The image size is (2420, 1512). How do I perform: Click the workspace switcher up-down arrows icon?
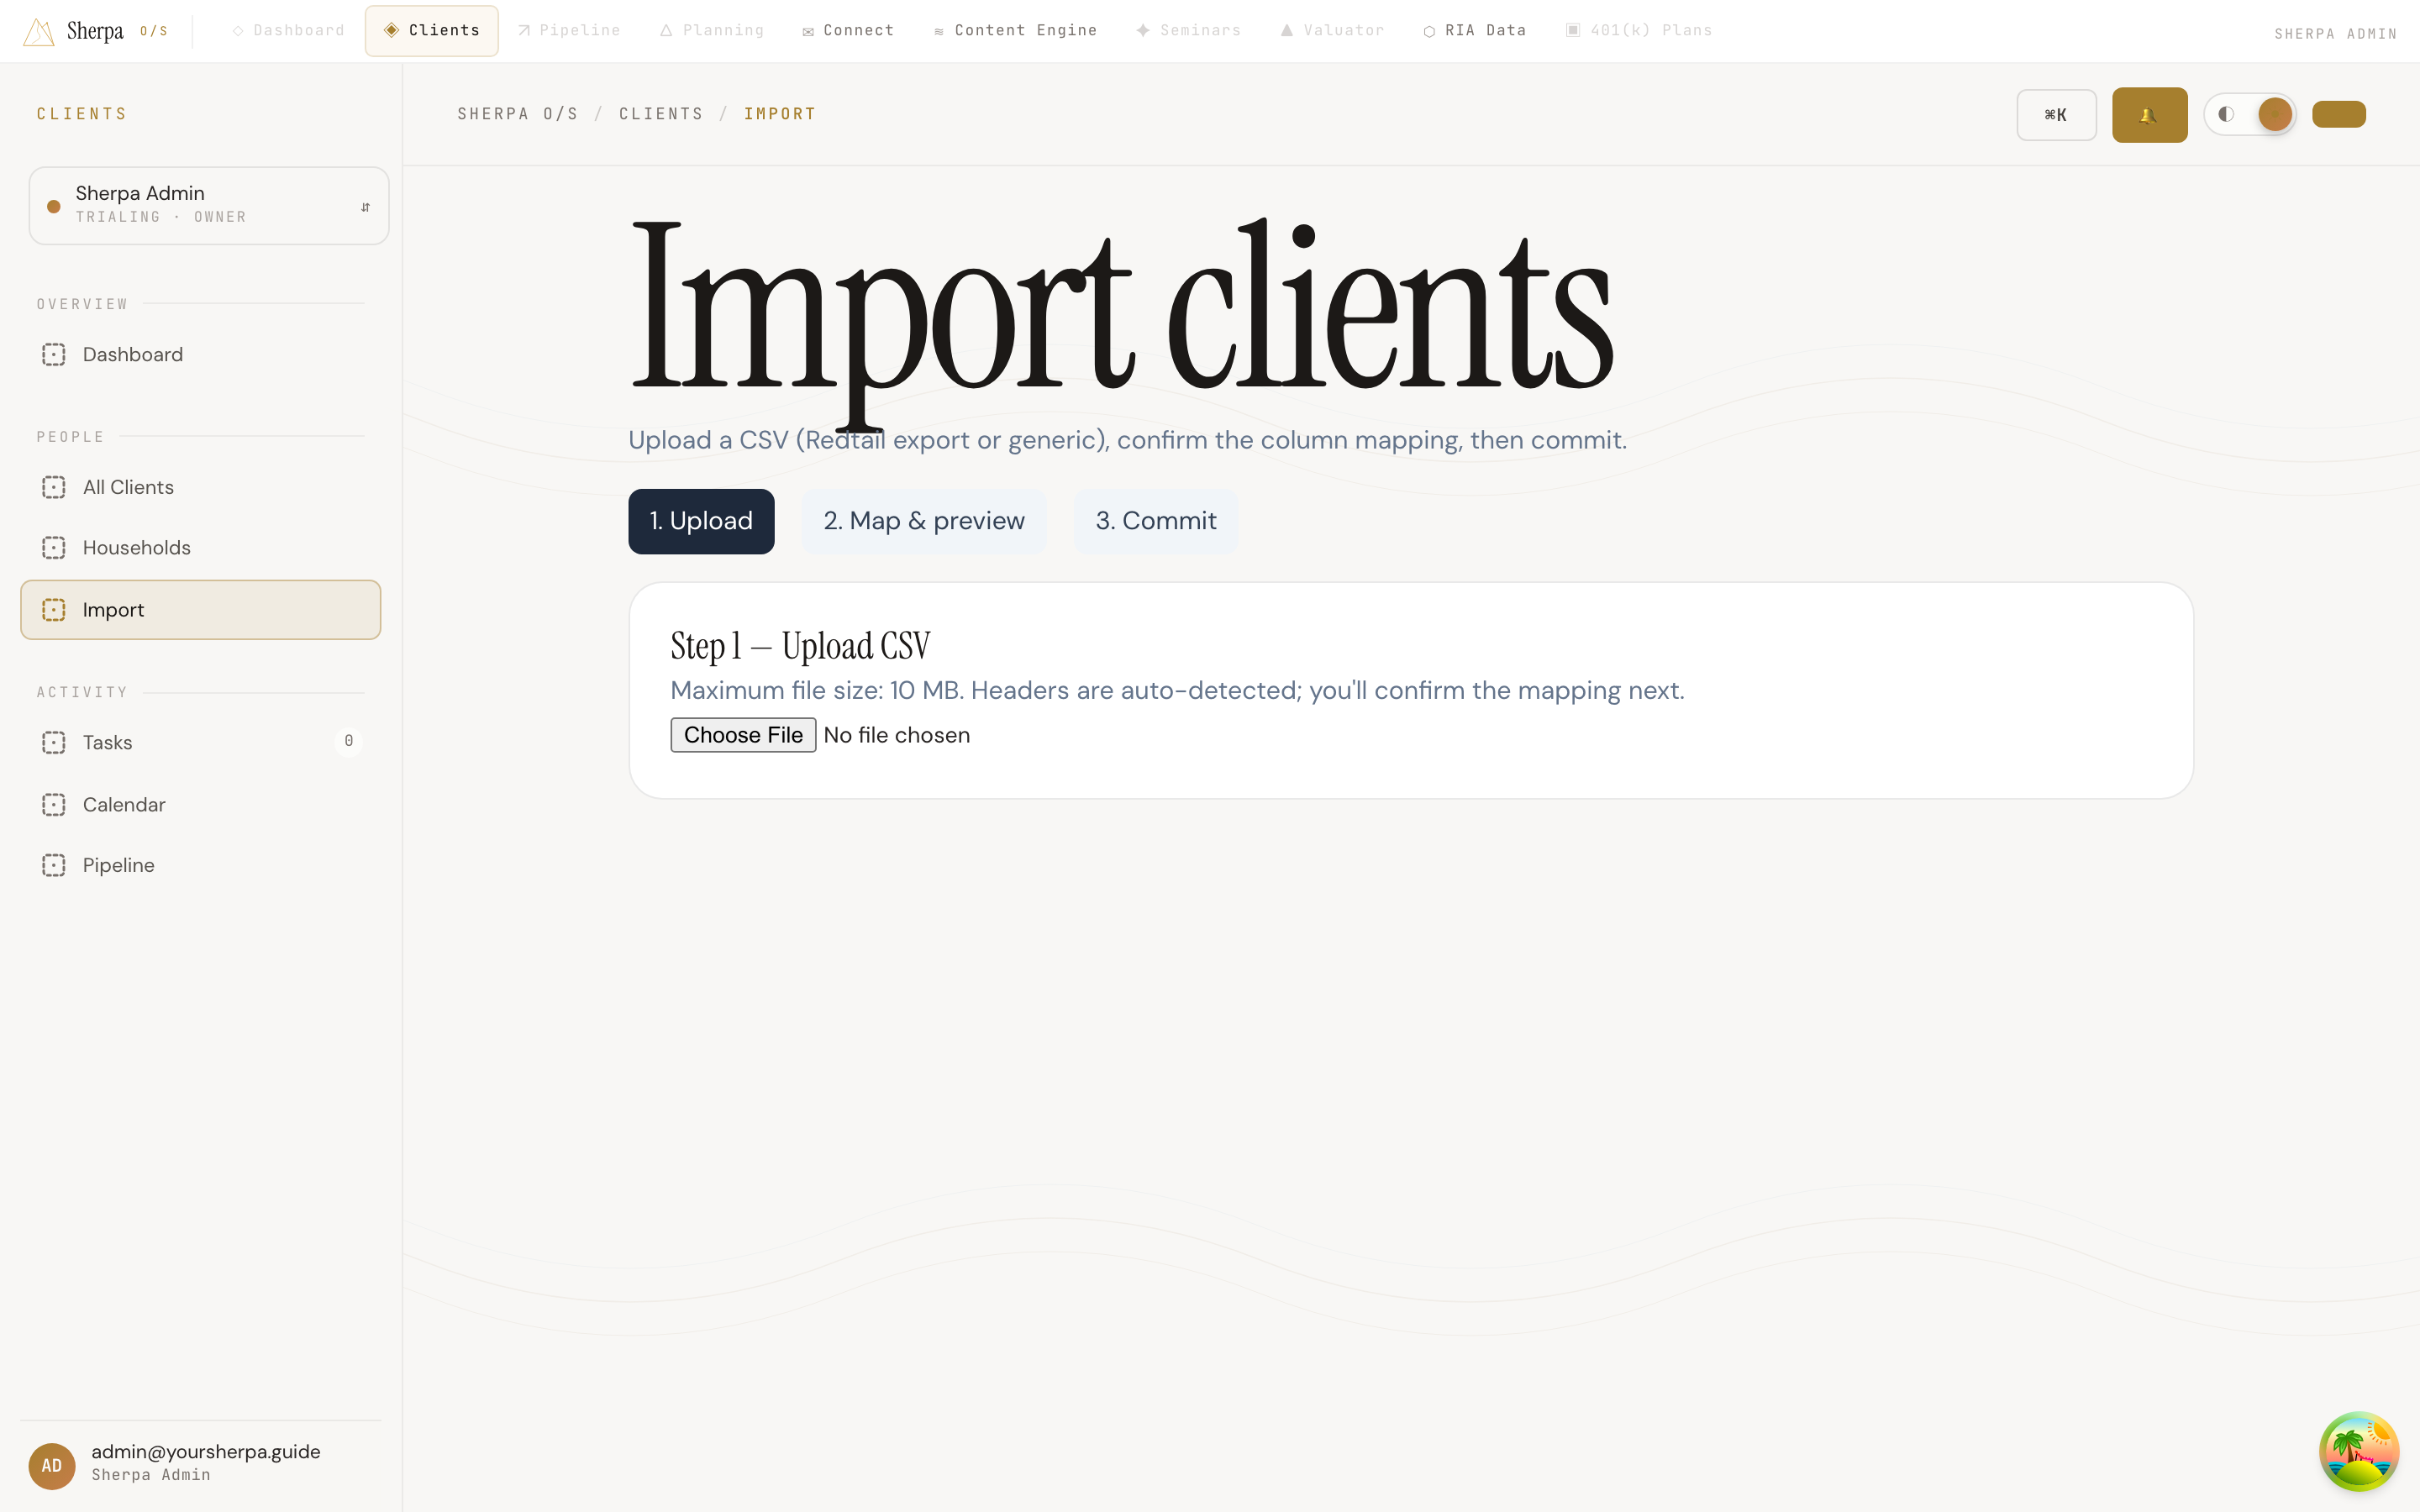(x=365, y=207)
